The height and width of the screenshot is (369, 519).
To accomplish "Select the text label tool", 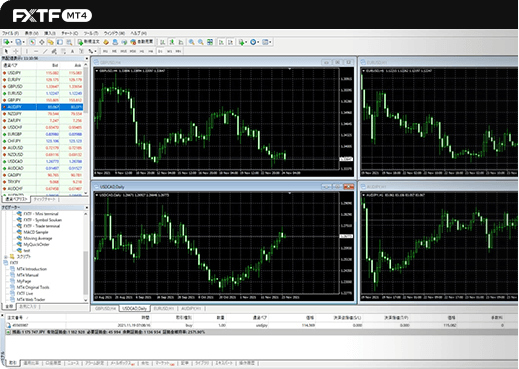I will pos(81,51).
